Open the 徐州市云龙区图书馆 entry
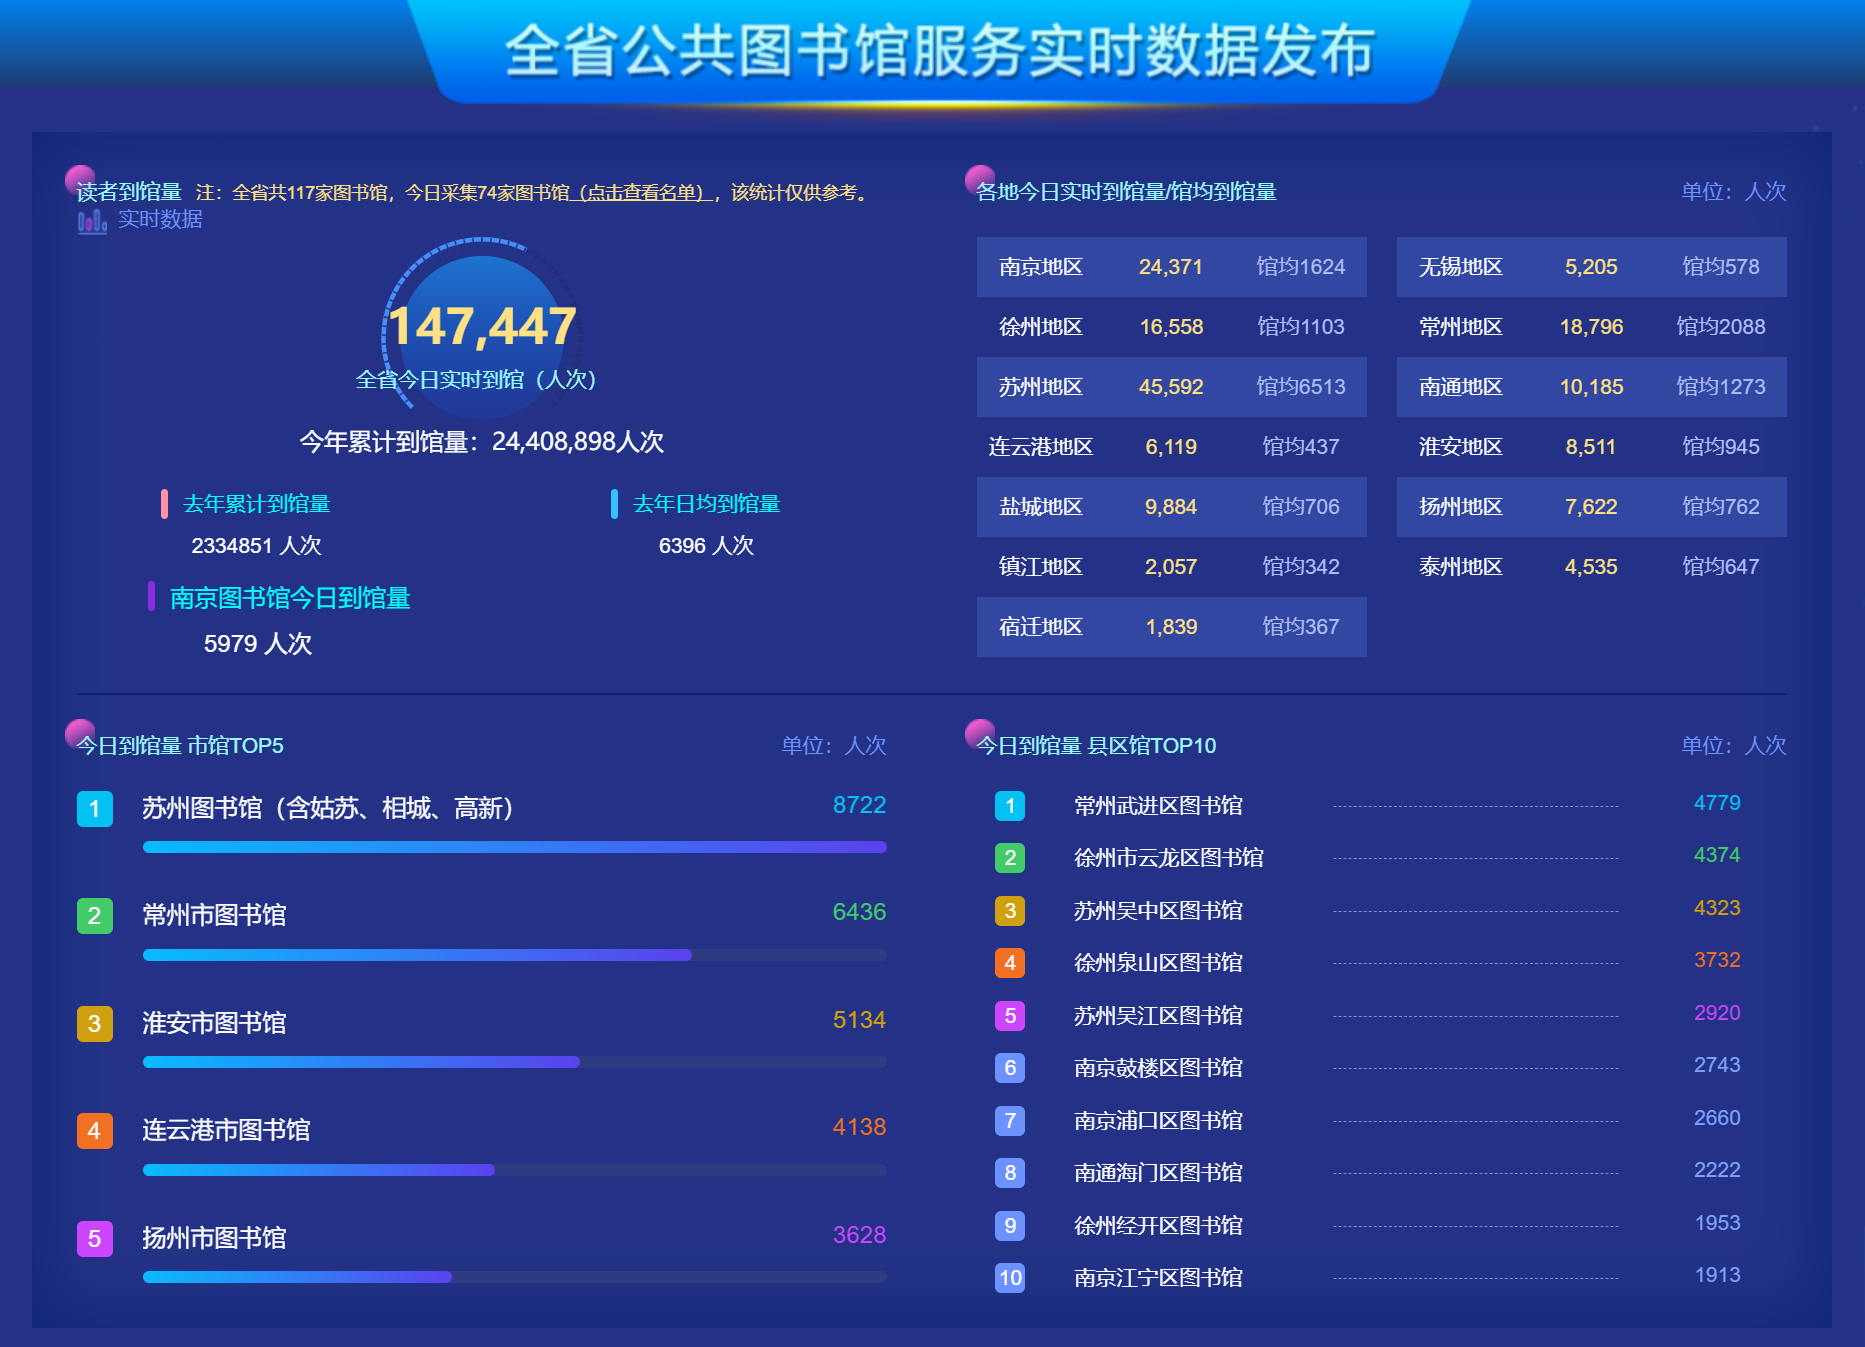Screen dimensions: 1865x1347 tap(1168, 858)
